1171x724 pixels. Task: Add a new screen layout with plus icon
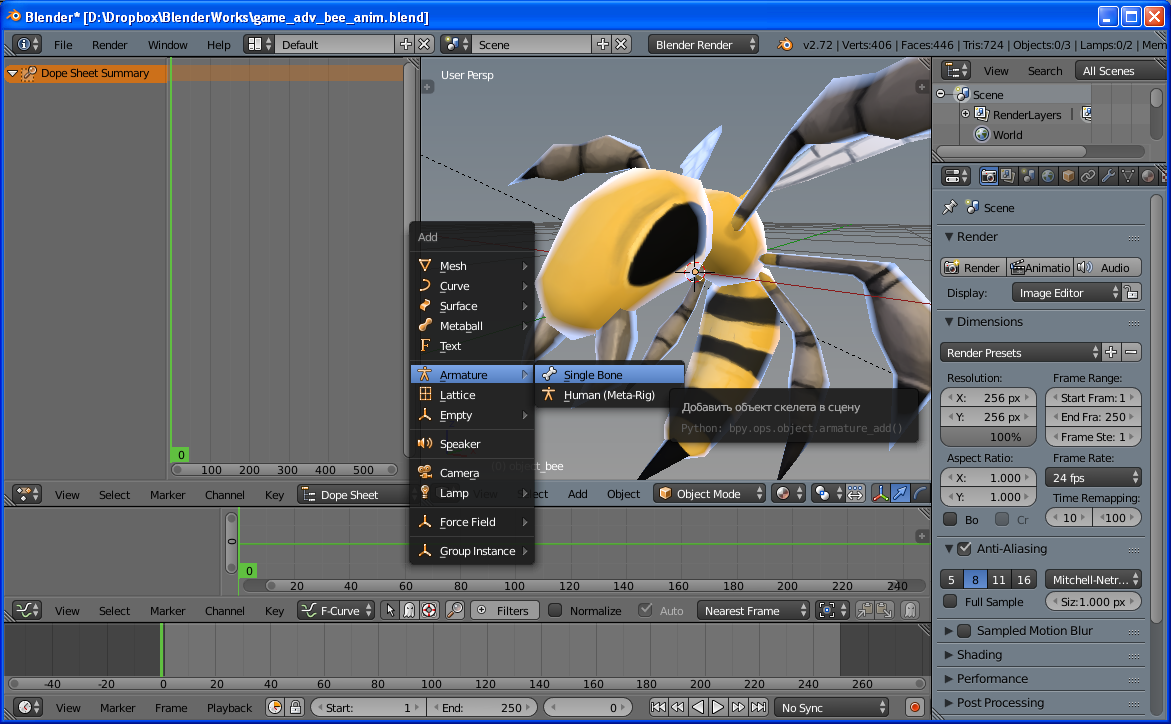pos(406,44)
